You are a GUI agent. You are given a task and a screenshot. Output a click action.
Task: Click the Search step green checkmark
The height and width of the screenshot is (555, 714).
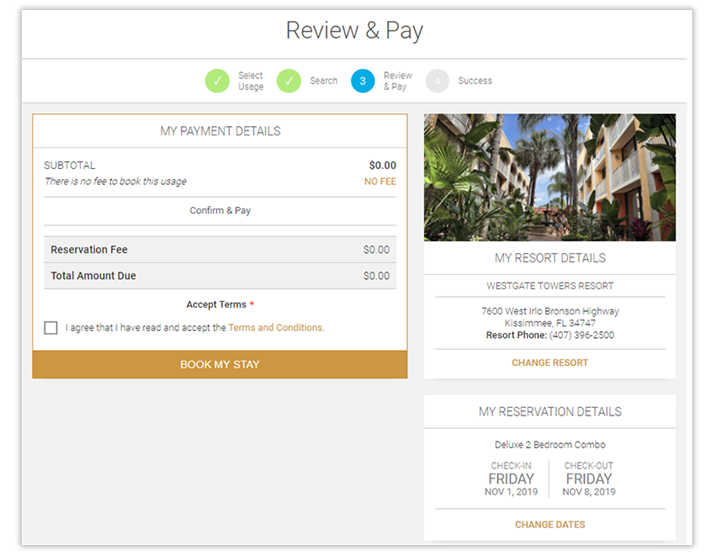pyautogui.click(x=289, y=81)
